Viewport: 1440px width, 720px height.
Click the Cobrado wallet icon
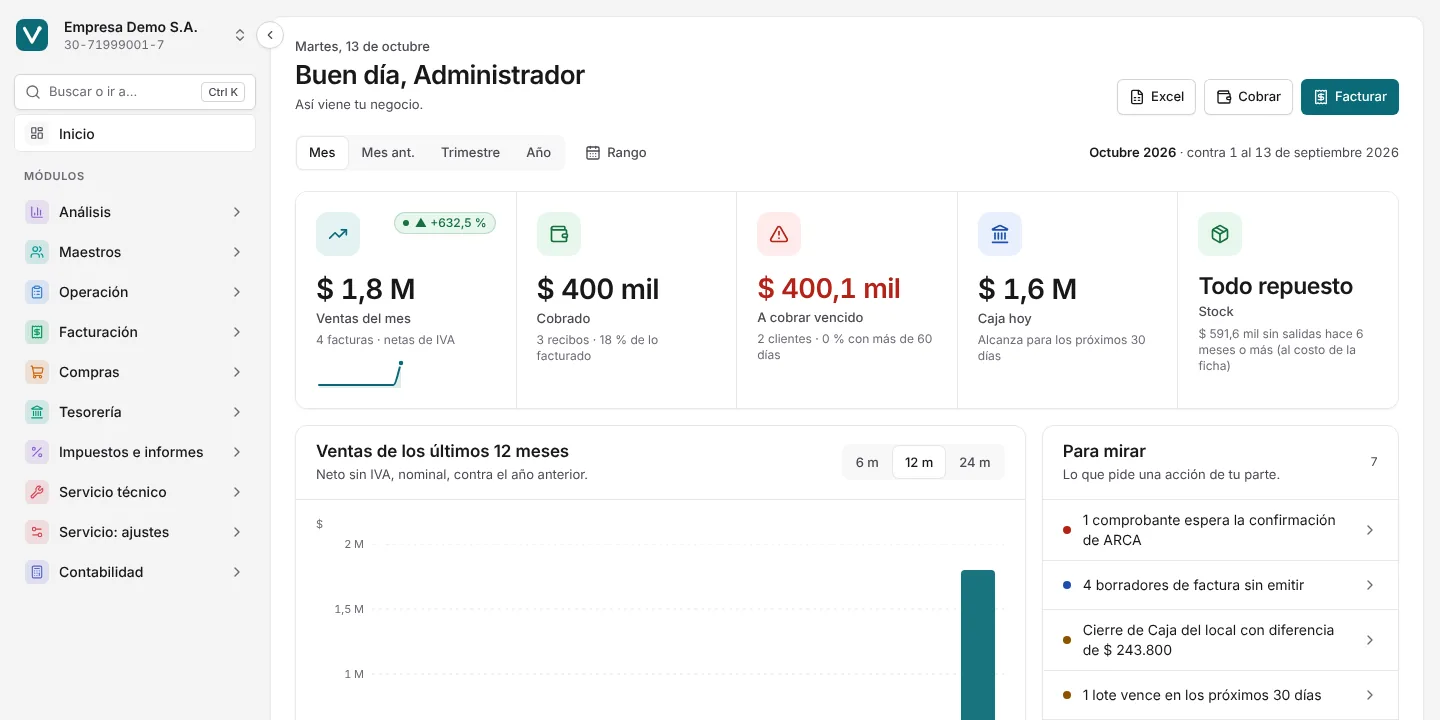tap(559, 234)
